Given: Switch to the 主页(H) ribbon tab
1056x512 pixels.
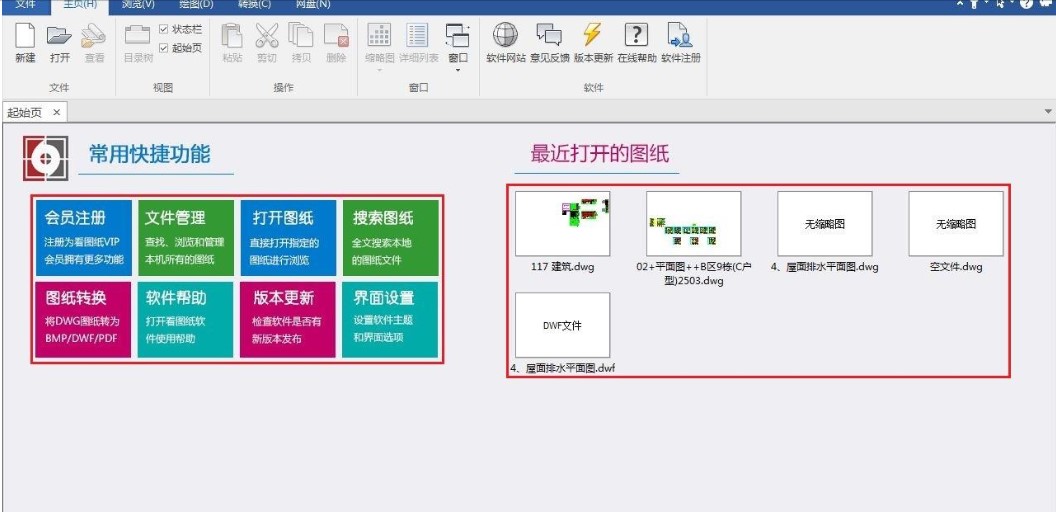Looking at the screenshot, I should (79, 5).
